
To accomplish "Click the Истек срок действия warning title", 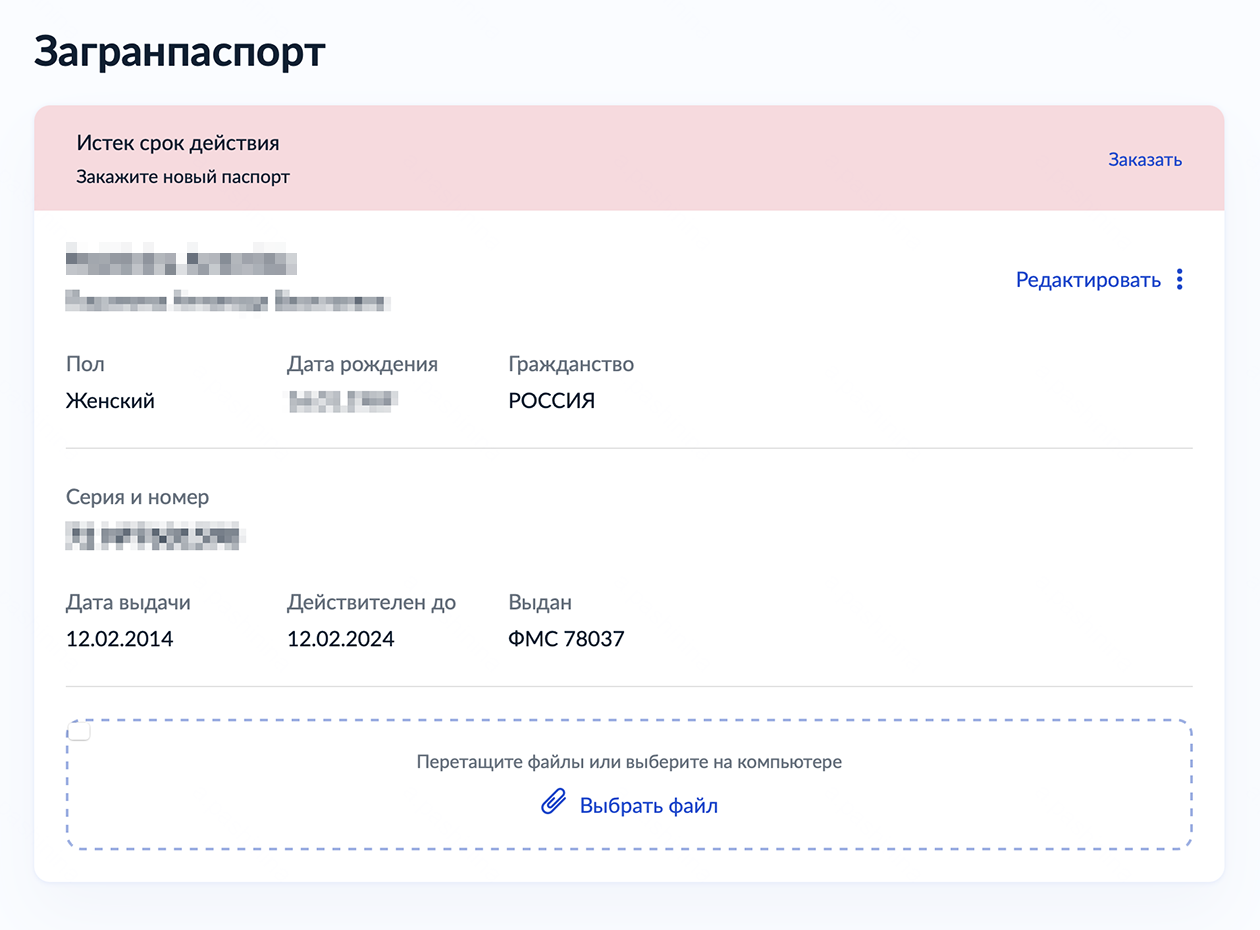I will click(x=178, y=143).
